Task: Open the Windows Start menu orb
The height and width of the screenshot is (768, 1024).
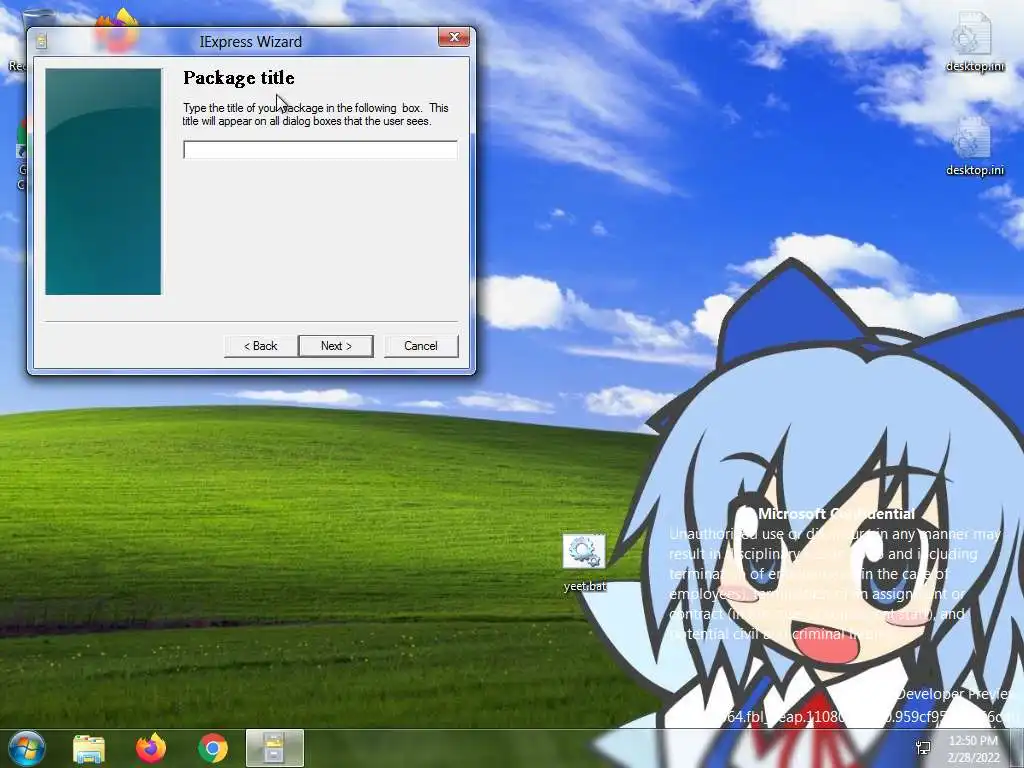Action: pyautogui.click(x=27, y=748)
